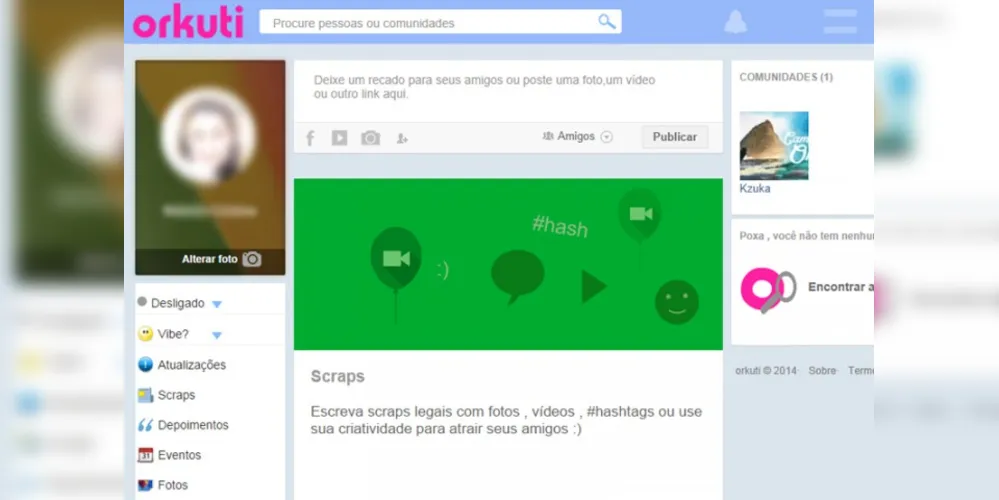Click the quotation marks icon for Depoimentos
The height and width of the screenshot is (500, 999).
pos(145,425)
